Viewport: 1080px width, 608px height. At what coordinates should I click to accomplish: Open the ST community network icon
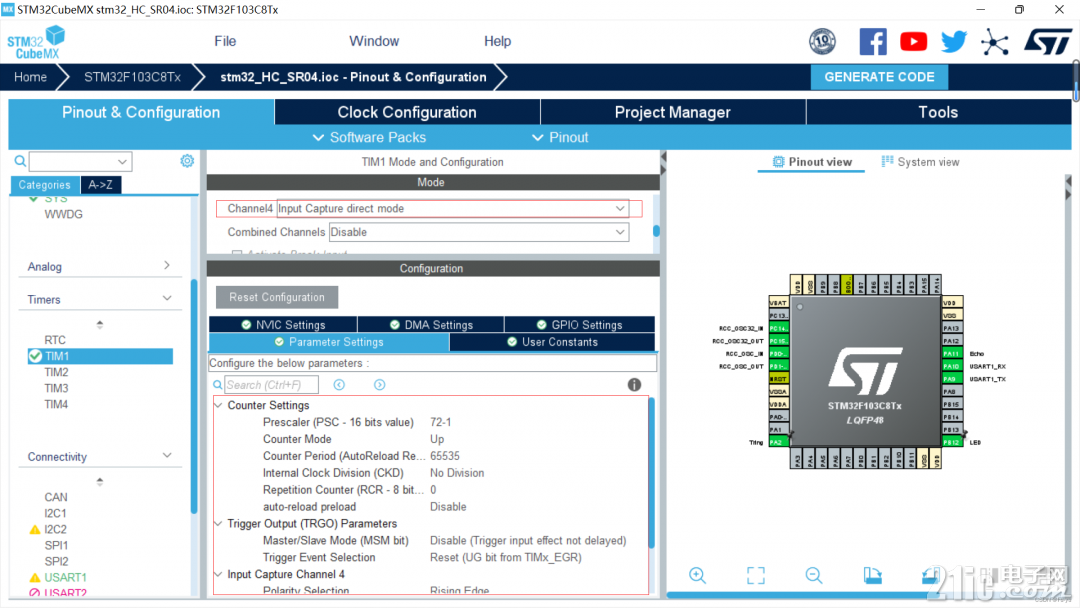[x=995, y=42]
